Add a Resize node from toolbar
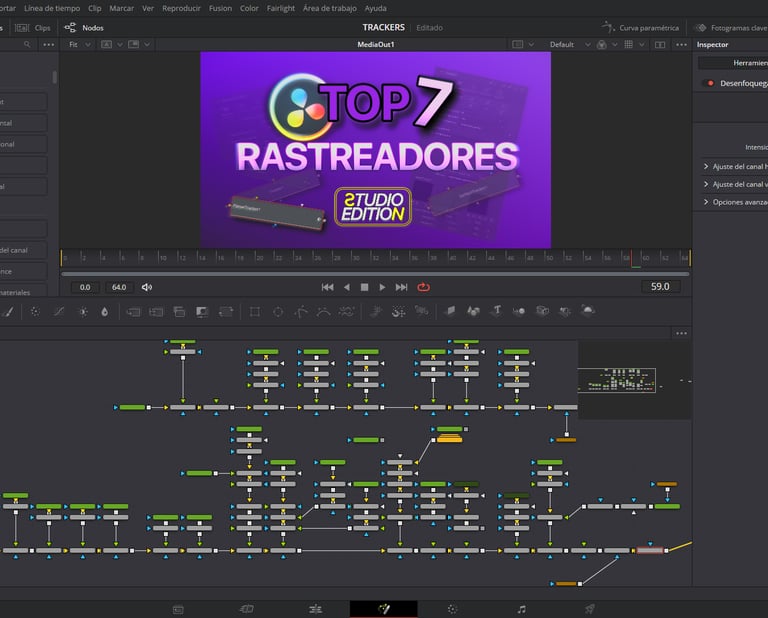This screenshot has width=768, height=618. pos(202,311)
